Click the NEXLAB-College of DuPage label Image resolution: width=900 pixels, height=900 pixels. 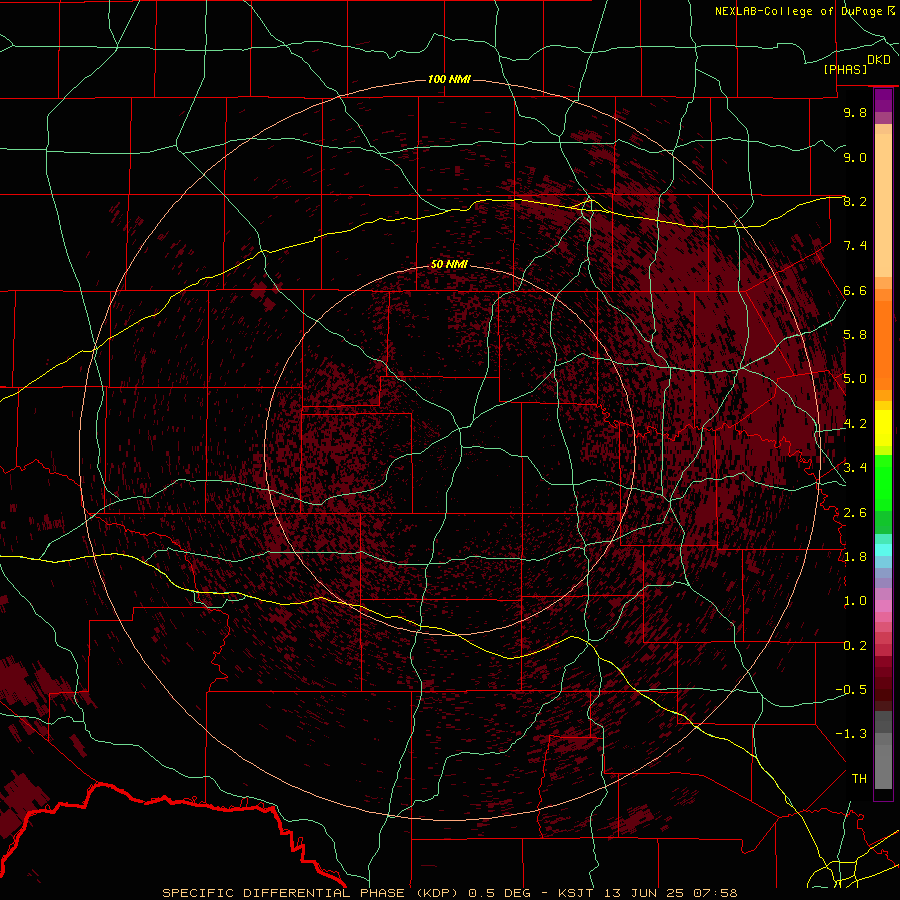coord(799,11)
